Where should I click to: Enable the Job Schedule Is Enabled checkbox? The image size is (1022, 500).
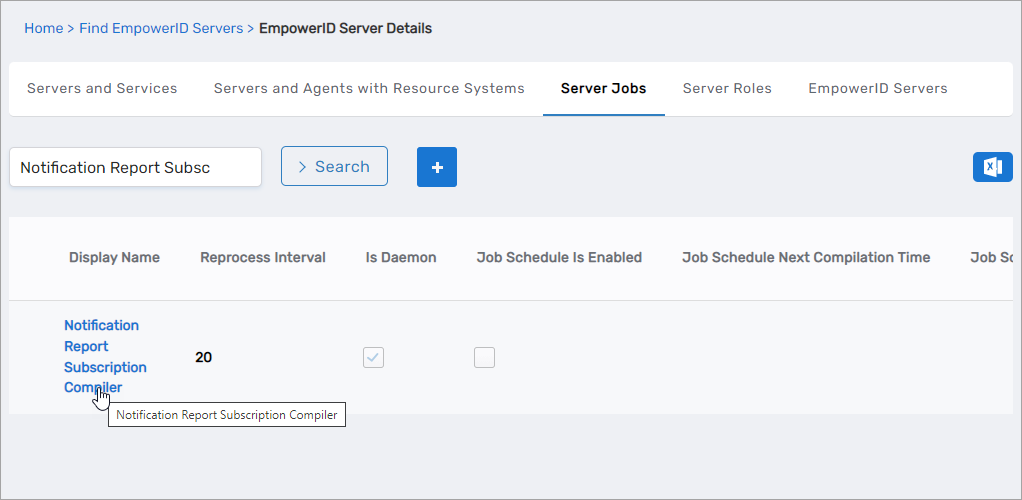pos(484,357)
